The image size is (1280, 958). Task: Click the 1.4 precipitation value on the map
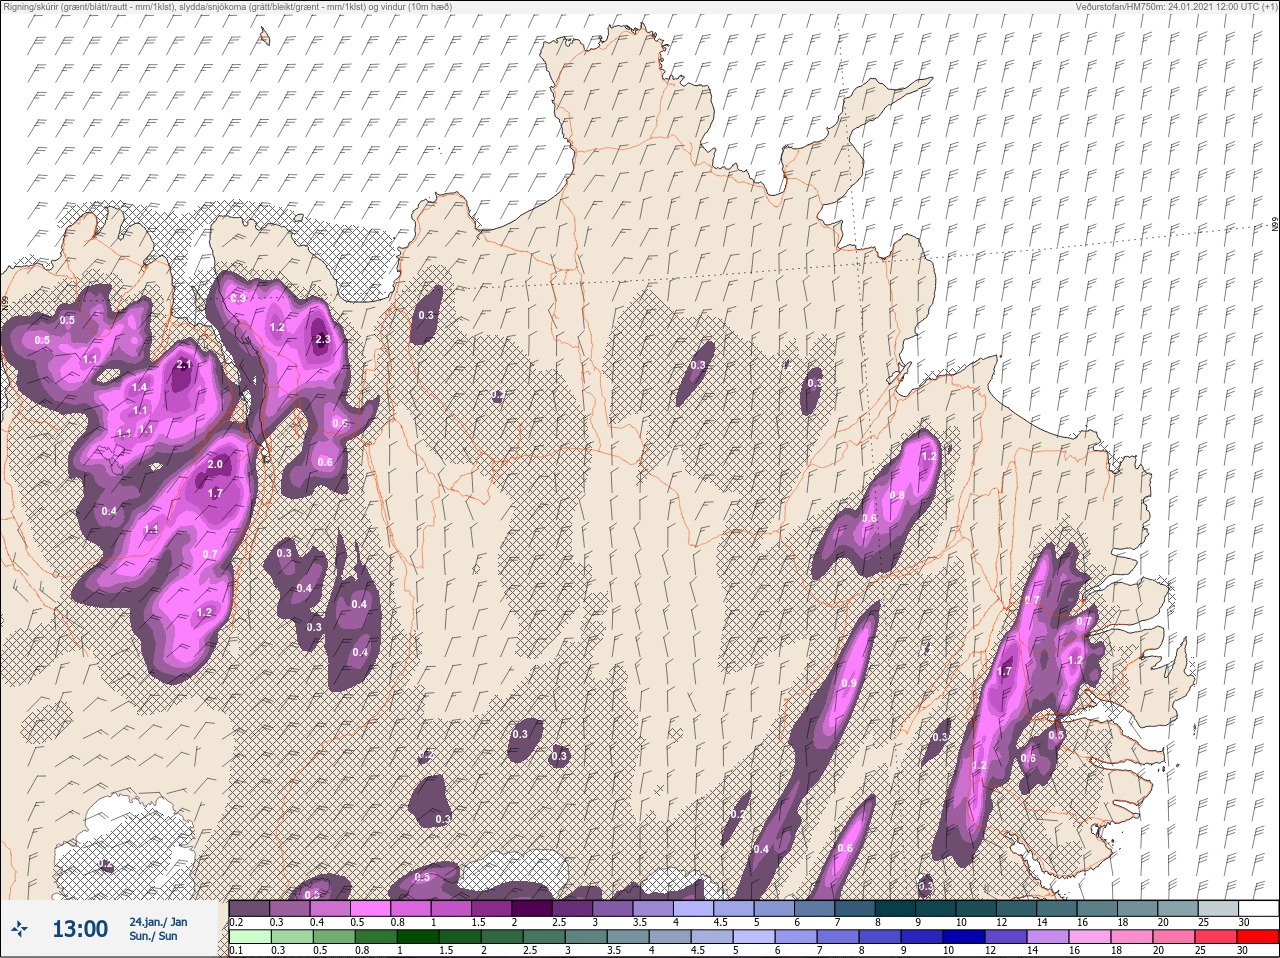(x=140, y=388)
